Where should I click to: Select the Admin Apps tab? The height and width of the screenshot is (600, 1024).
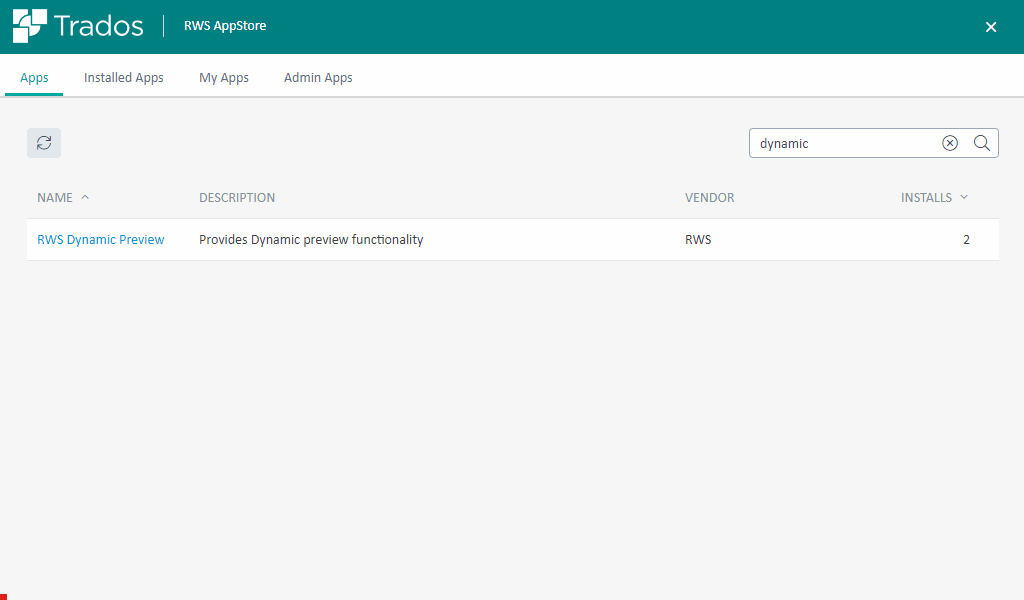[x=318, y=77]
